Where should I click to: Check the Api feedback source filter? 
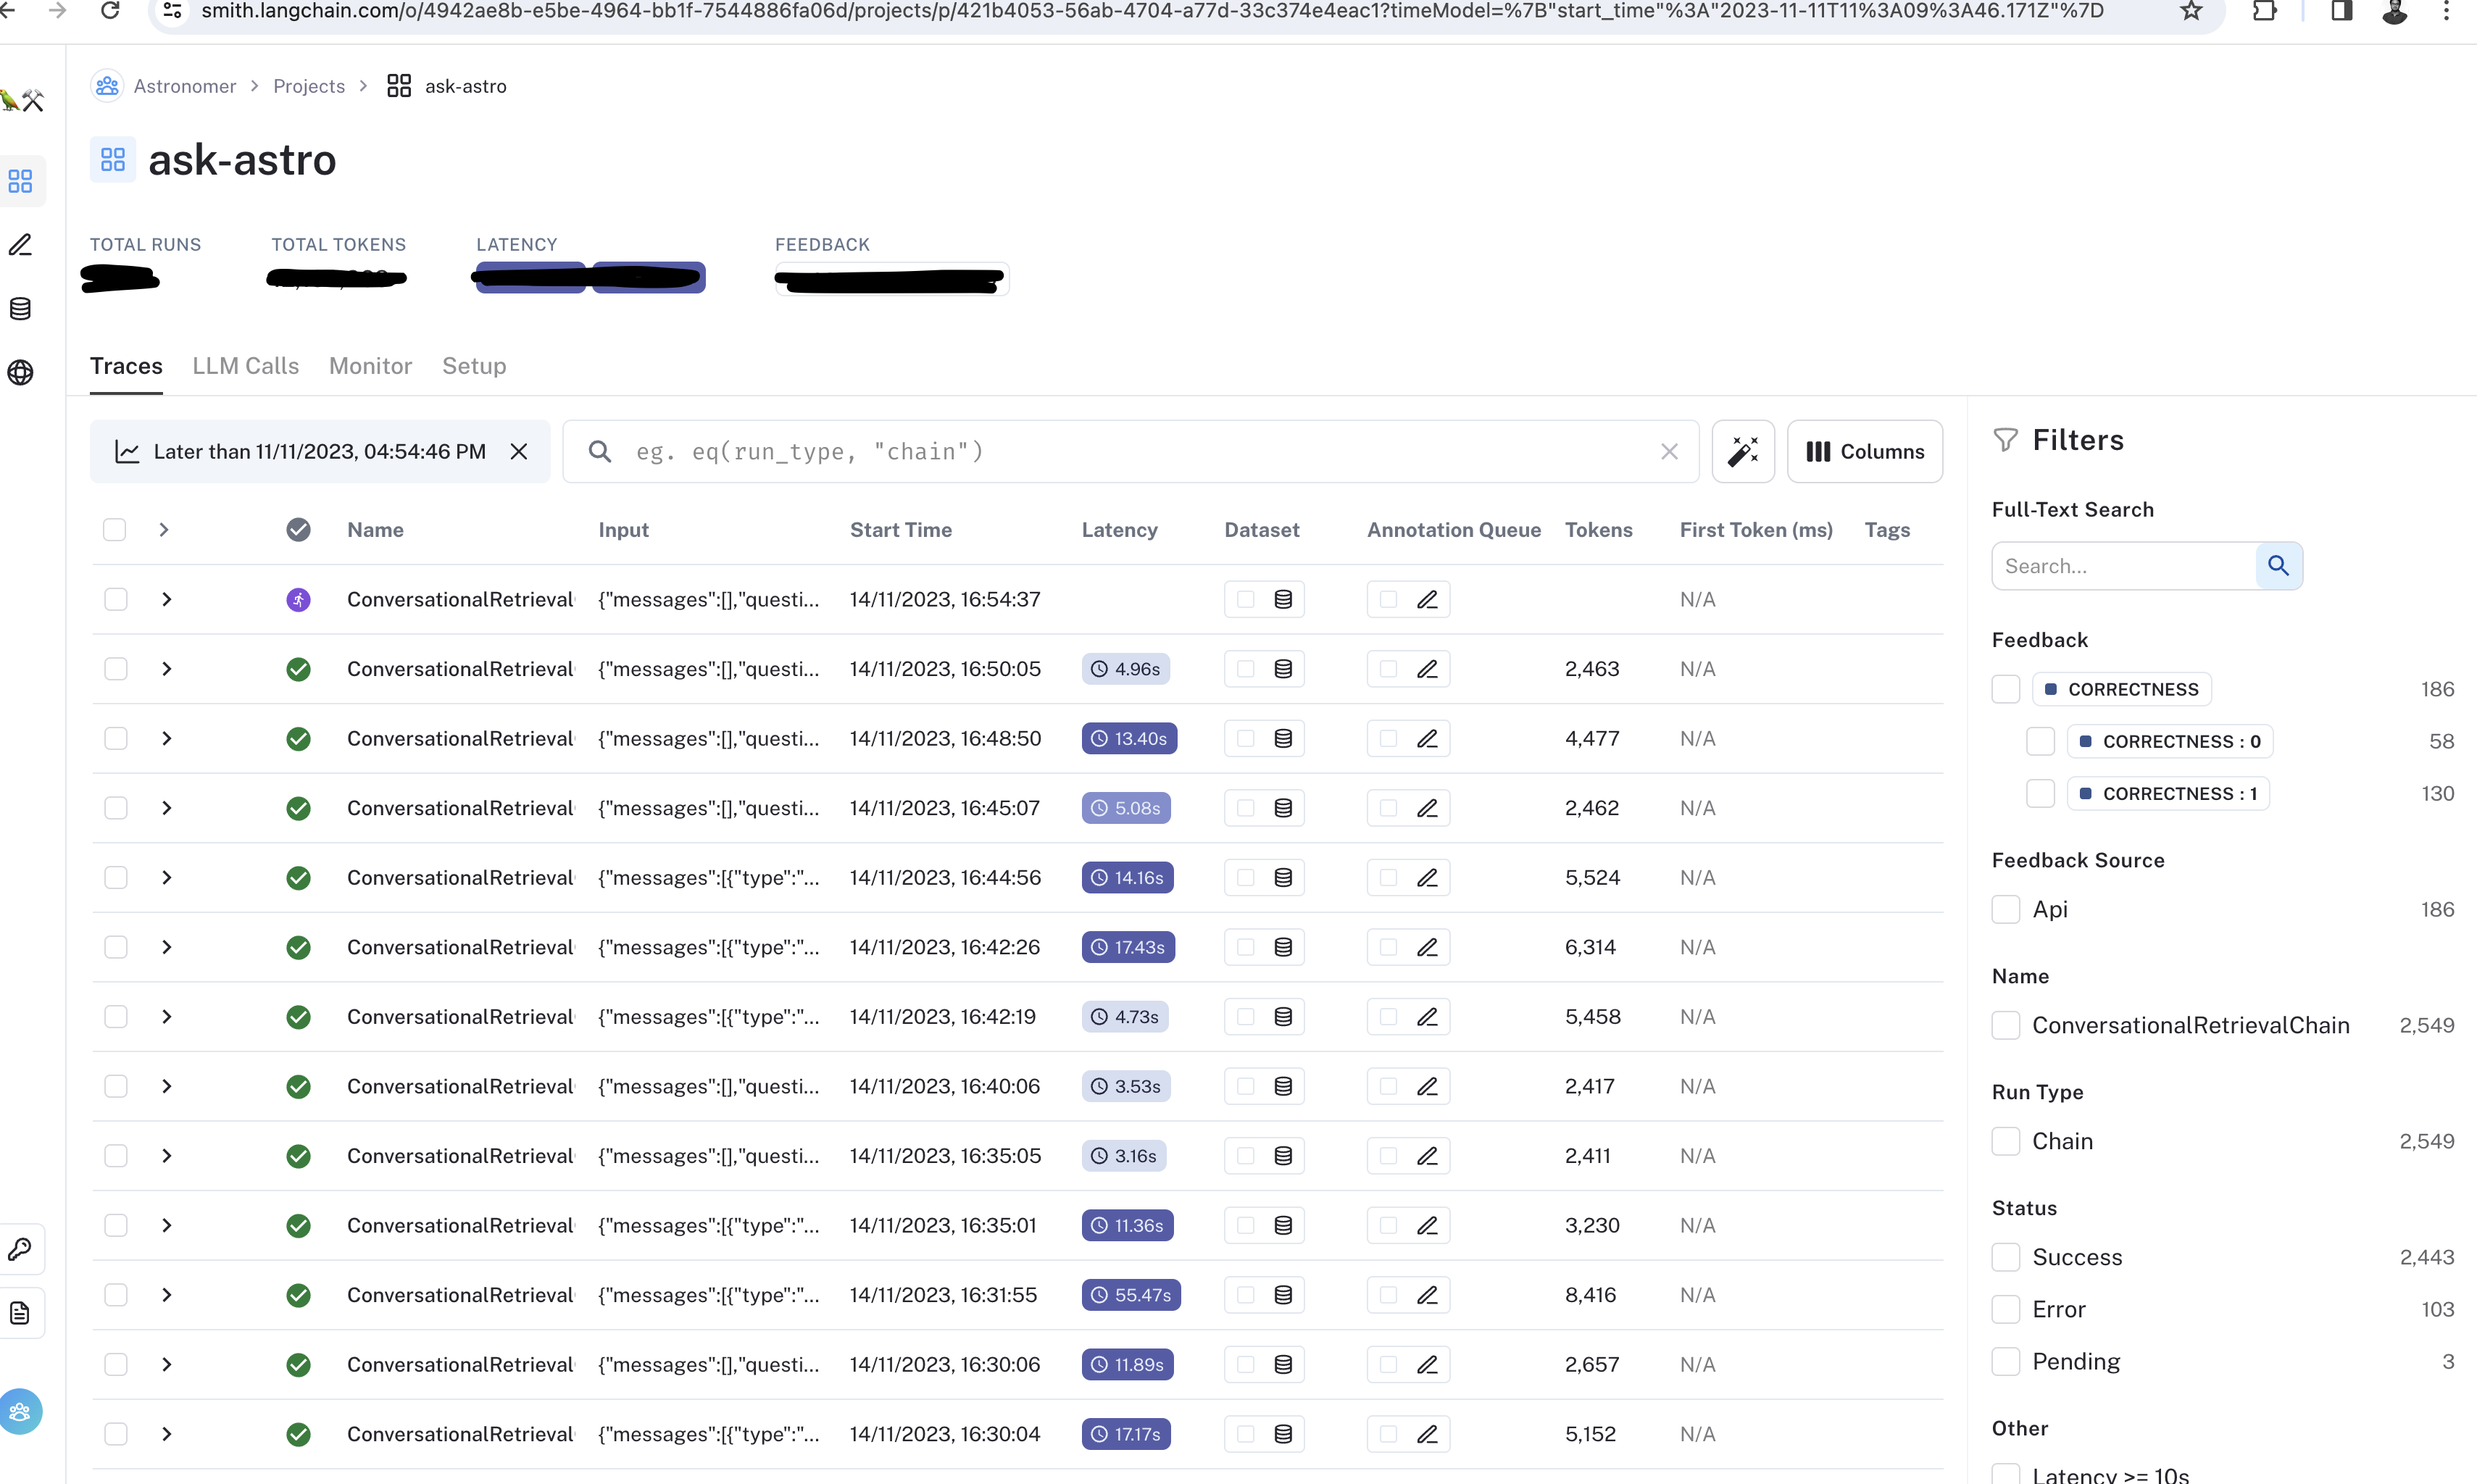pyautogui.click(x=2006, y=909)
